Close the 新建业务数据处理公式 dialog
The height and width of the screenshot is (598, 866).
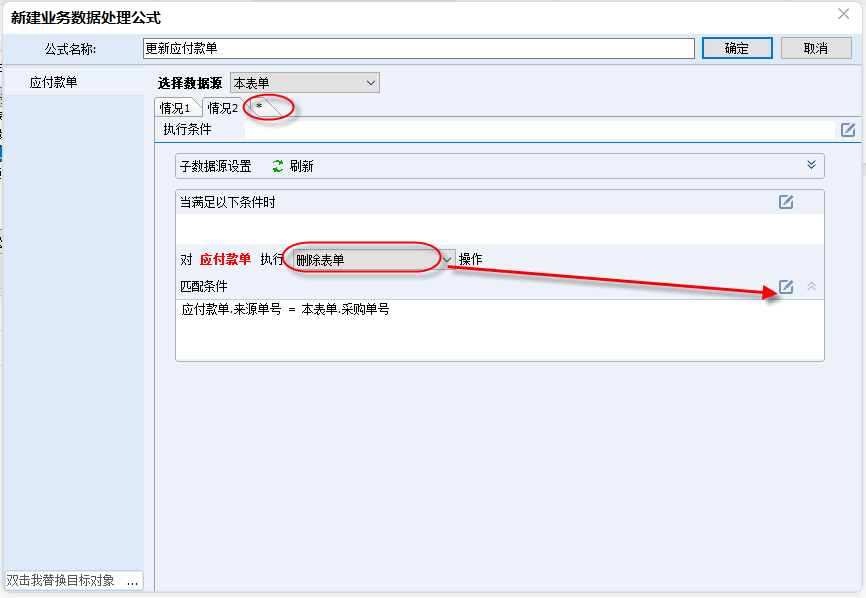tap(843, 14)
